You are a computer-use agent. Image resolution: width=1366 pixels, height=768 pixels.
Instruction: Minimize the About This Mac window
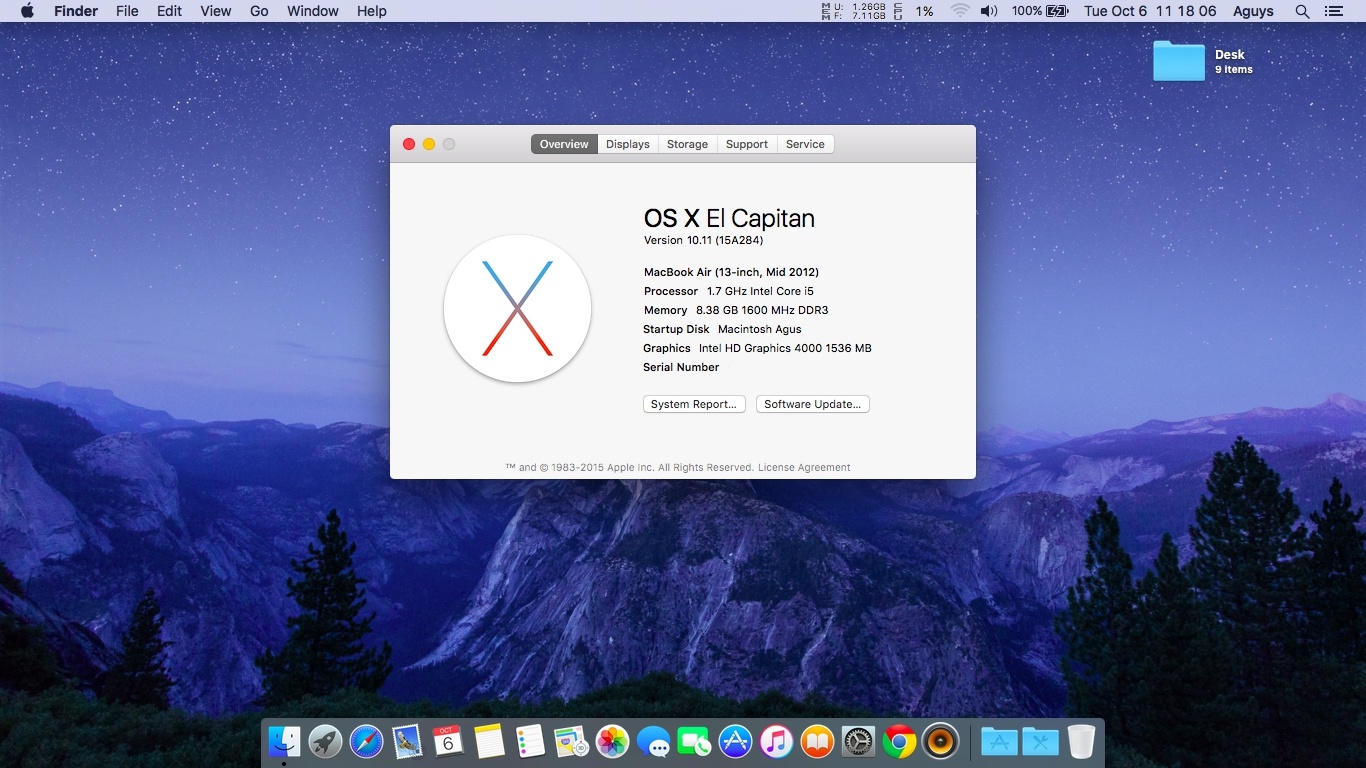[x=429, y=144]
